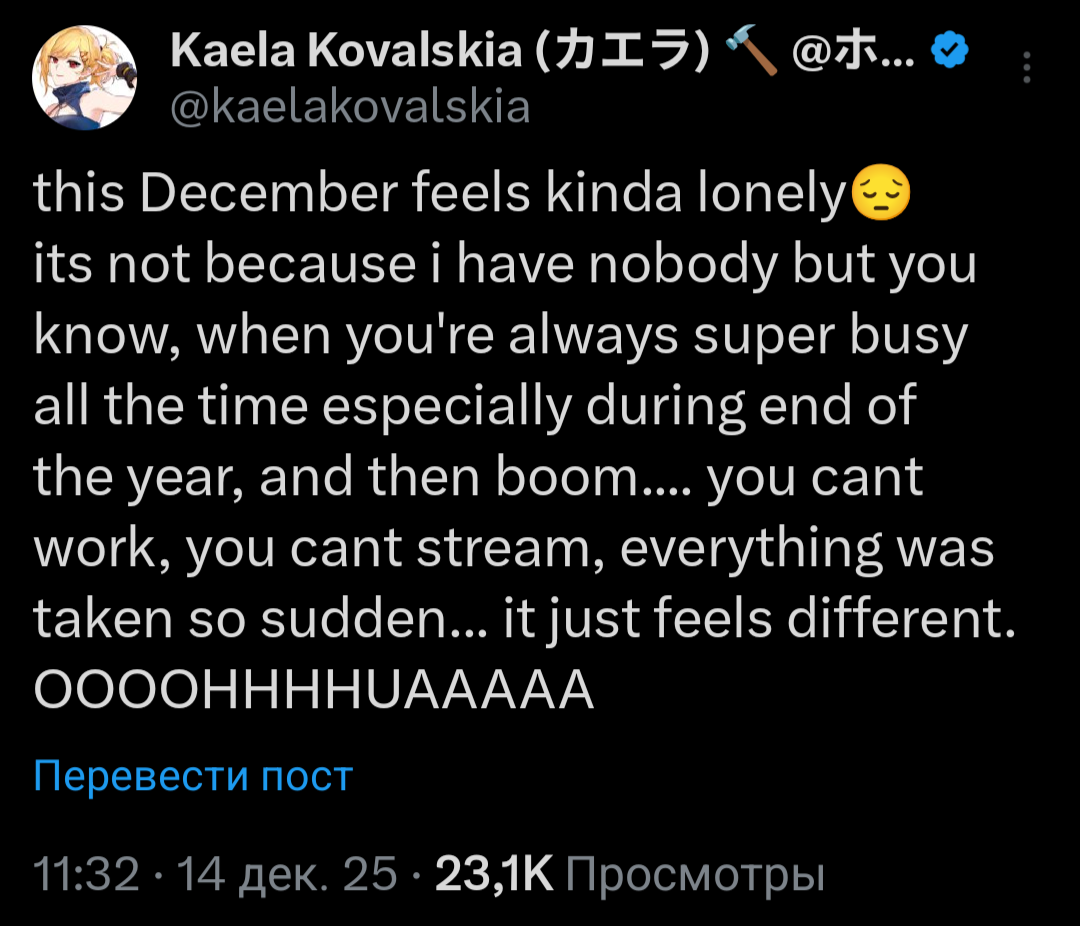Click the OOOOHHHHUAAAAA line of text
The height and width of the screenshot is (926, 1080).
[314, 689]
